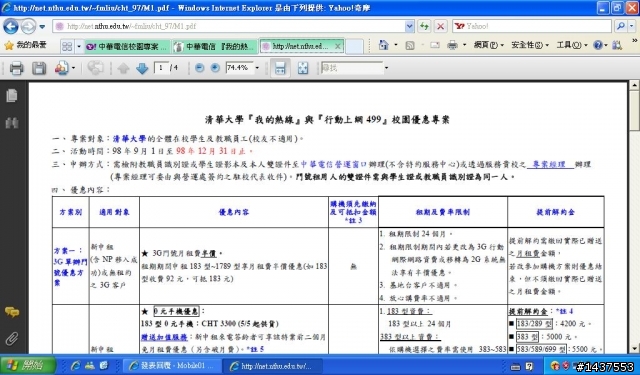Viewport: 640px width, 375px height.
Task: Refresh the page with the green arrows icon
Action: click(x=424, y=27)
